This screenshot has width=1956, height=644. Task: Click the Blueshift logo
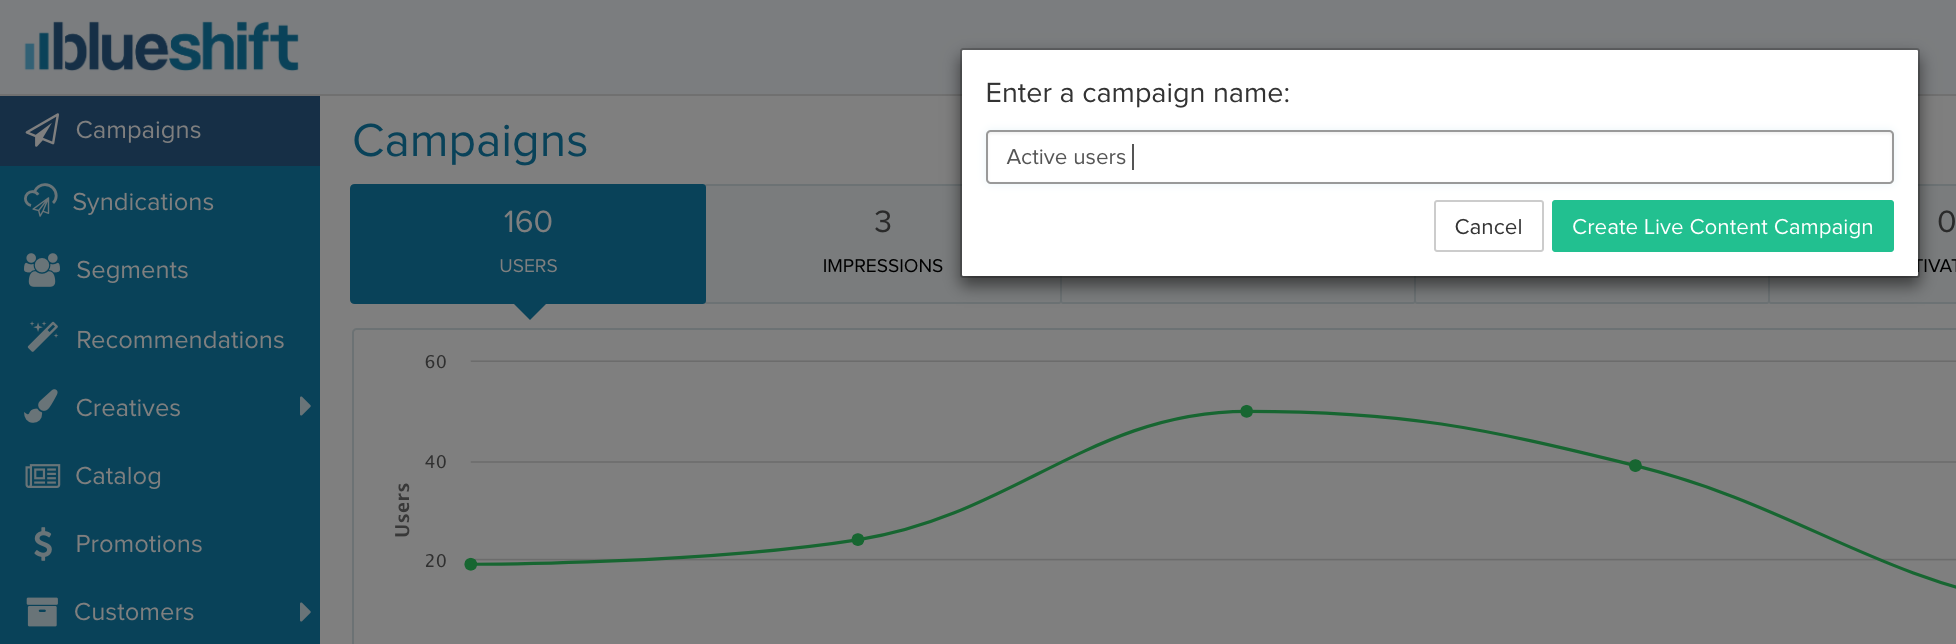161,47
